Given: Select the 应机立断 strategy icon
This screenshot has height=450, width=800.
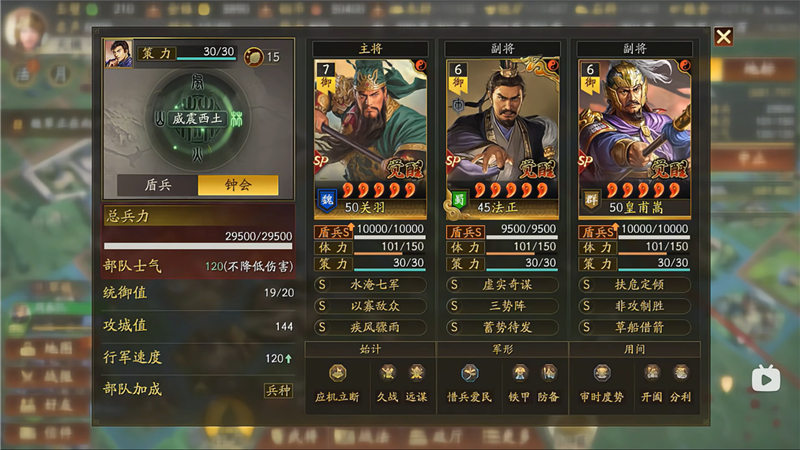Looking at the screenshot, I should point(337,373).
